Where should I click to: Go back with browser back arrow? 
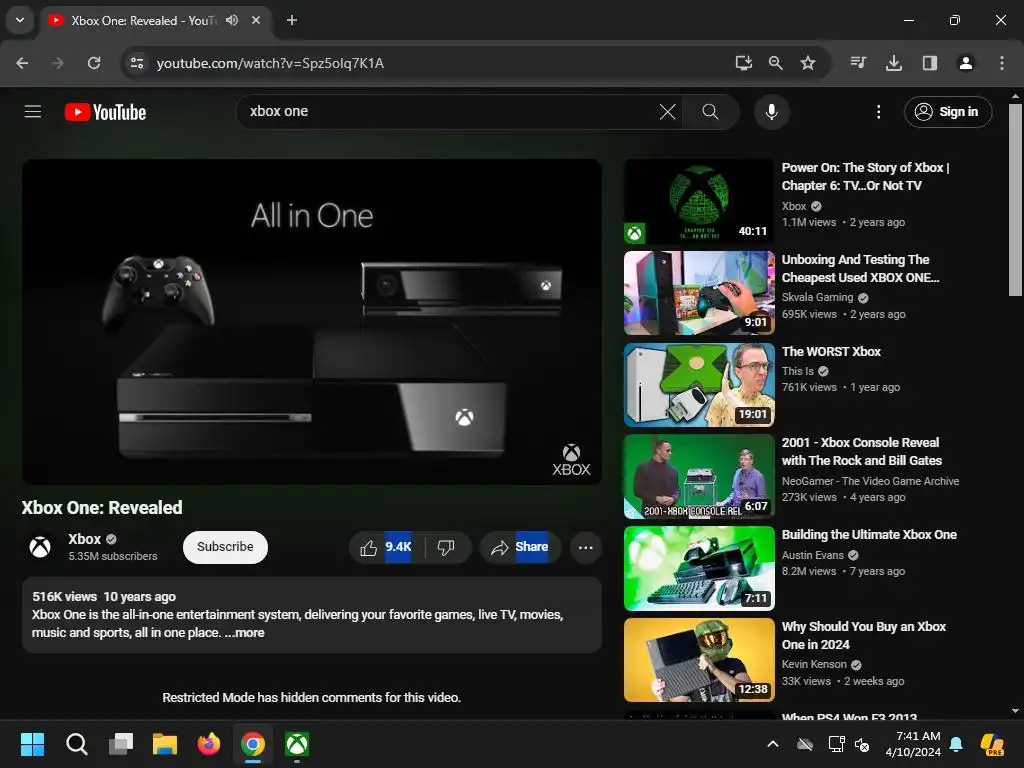[22, 63]
